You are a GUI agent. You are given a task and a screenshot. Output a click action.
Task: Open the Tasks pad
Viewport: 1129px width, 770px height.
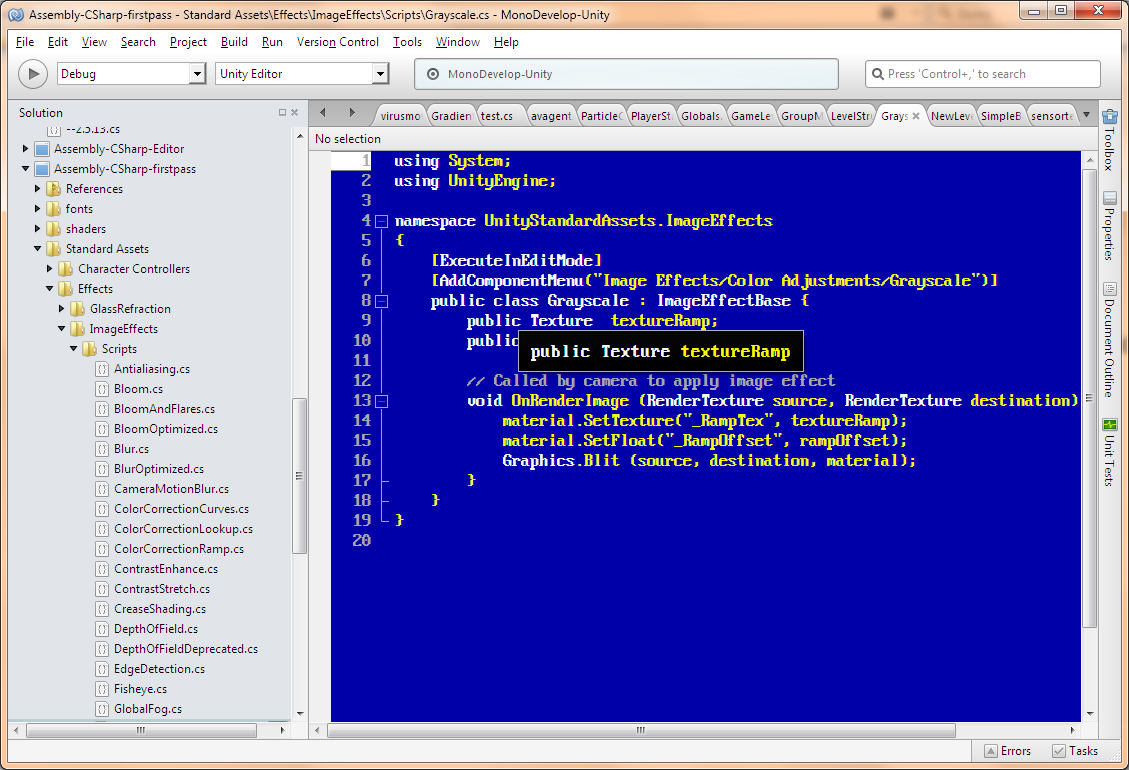click(x=1074, y=750)
